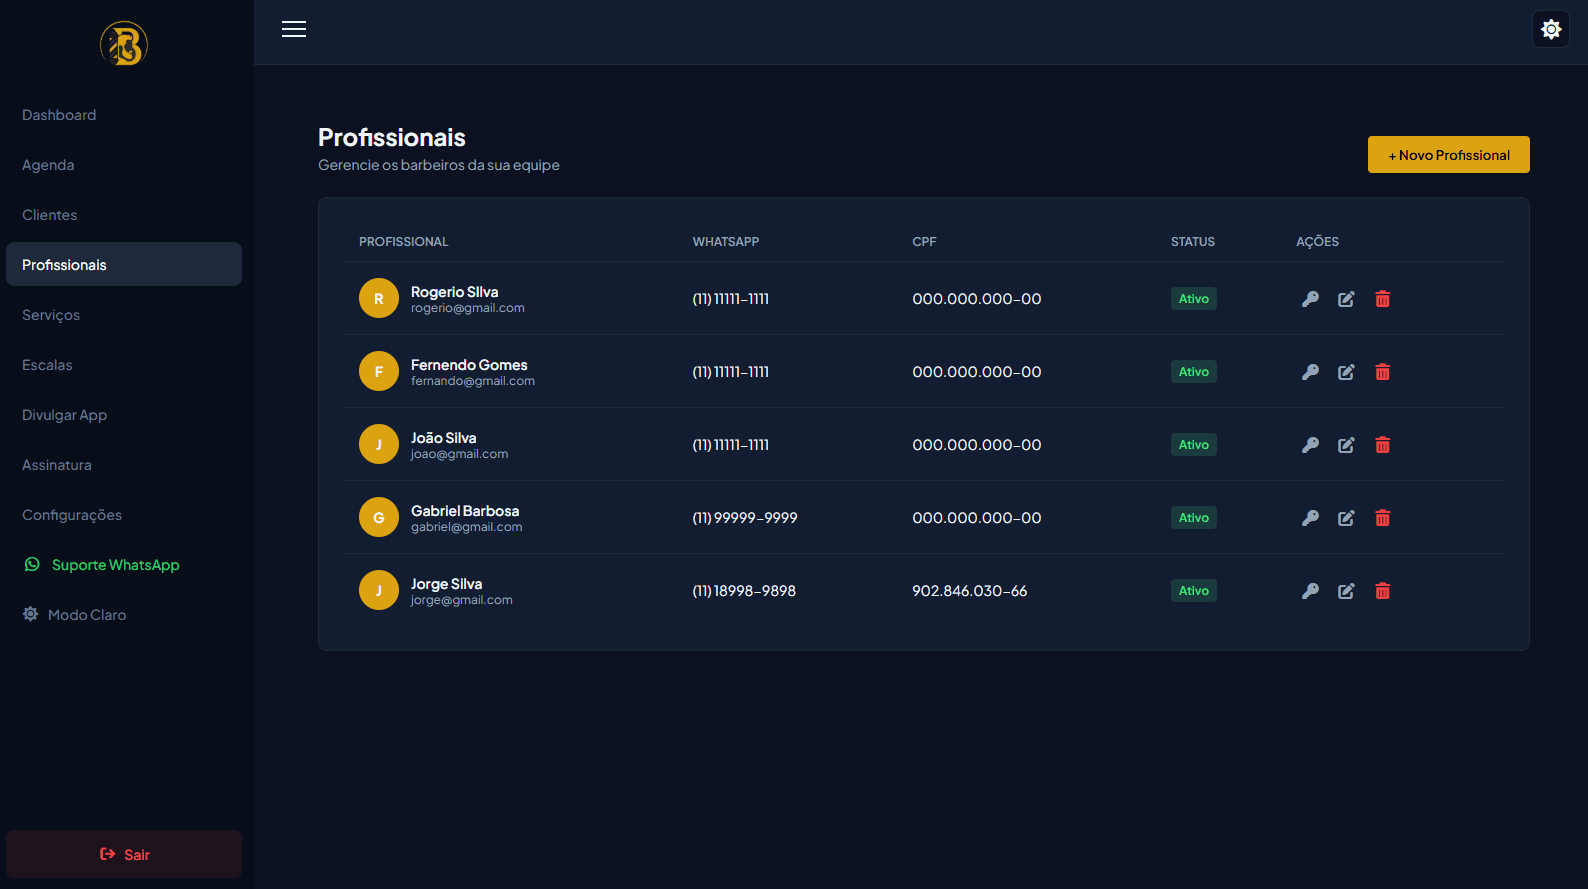Click the Sair logout button

[124, 854]
